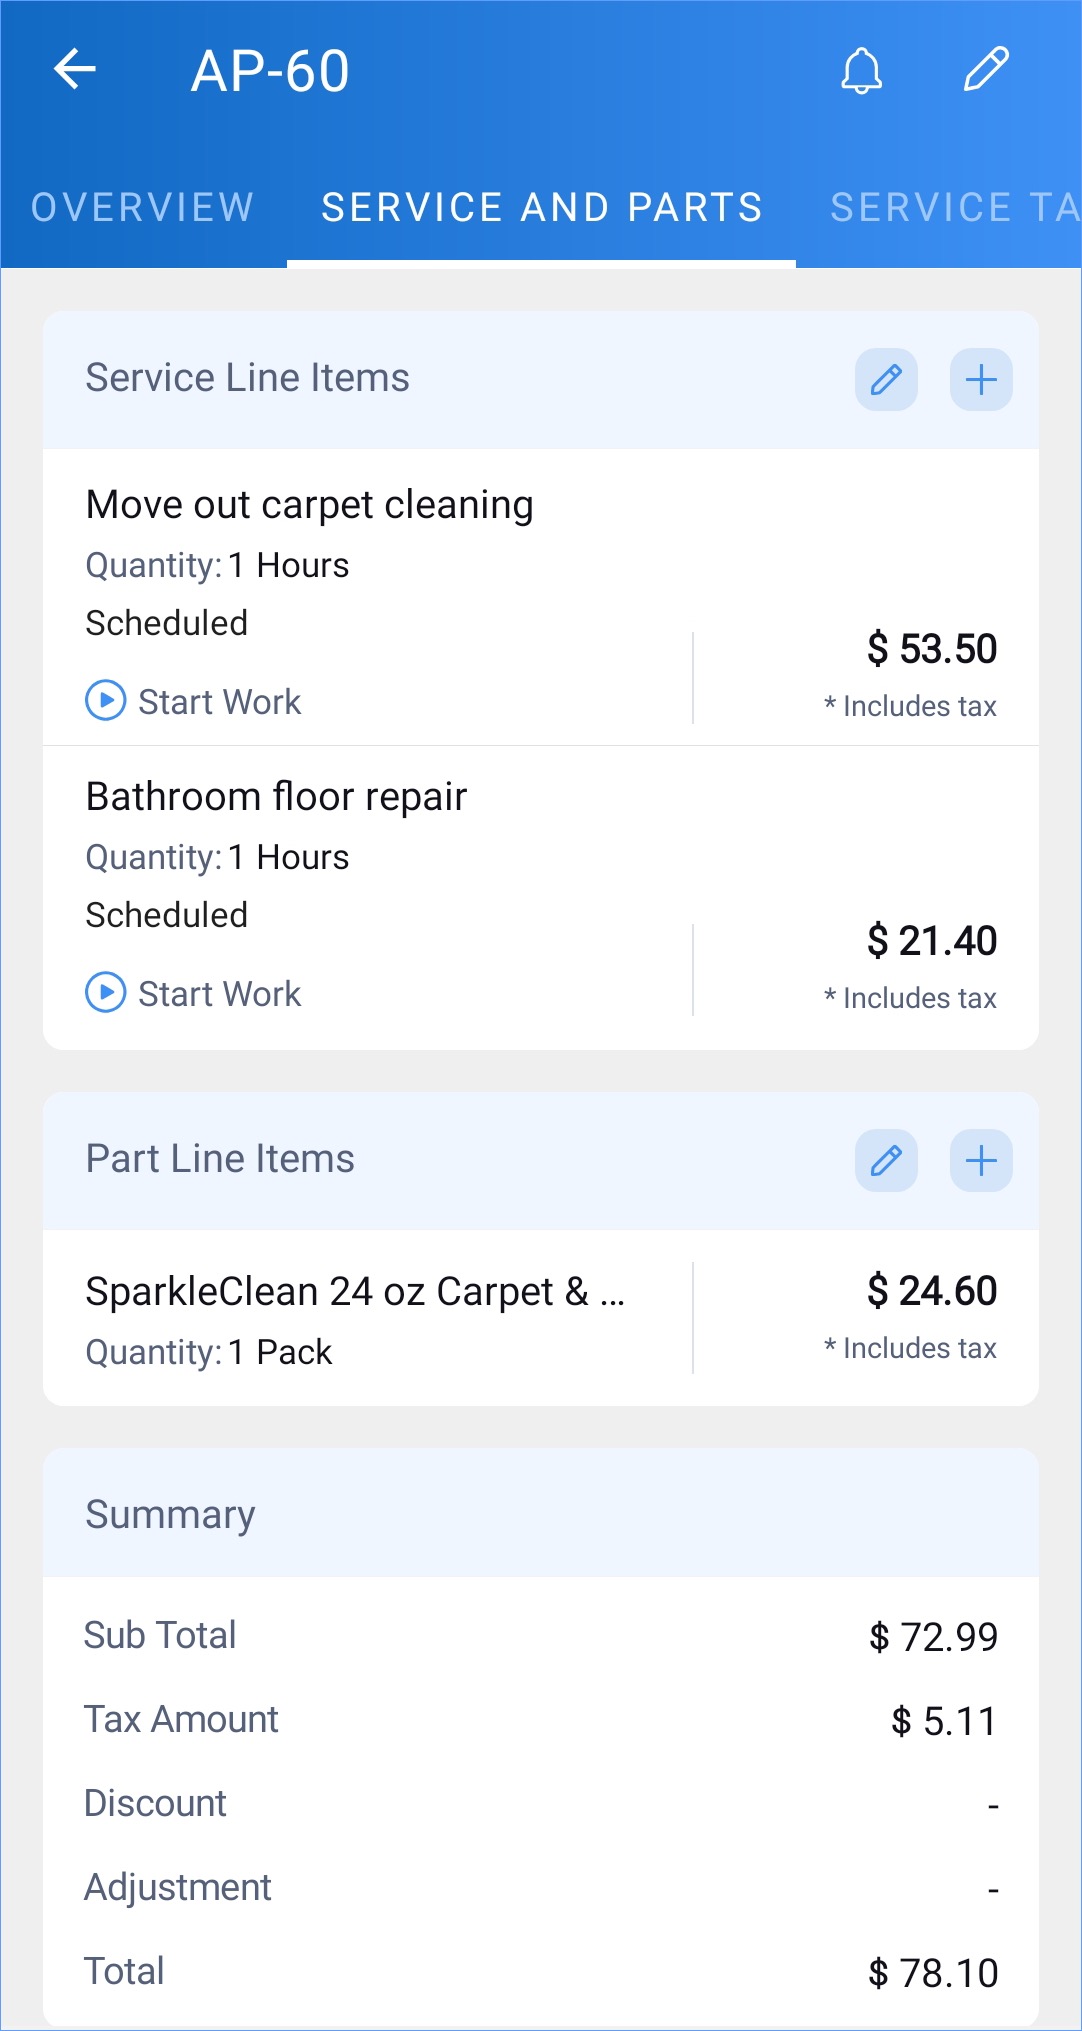Edit Part Line Items with pencil icon

coord(886,1161)
